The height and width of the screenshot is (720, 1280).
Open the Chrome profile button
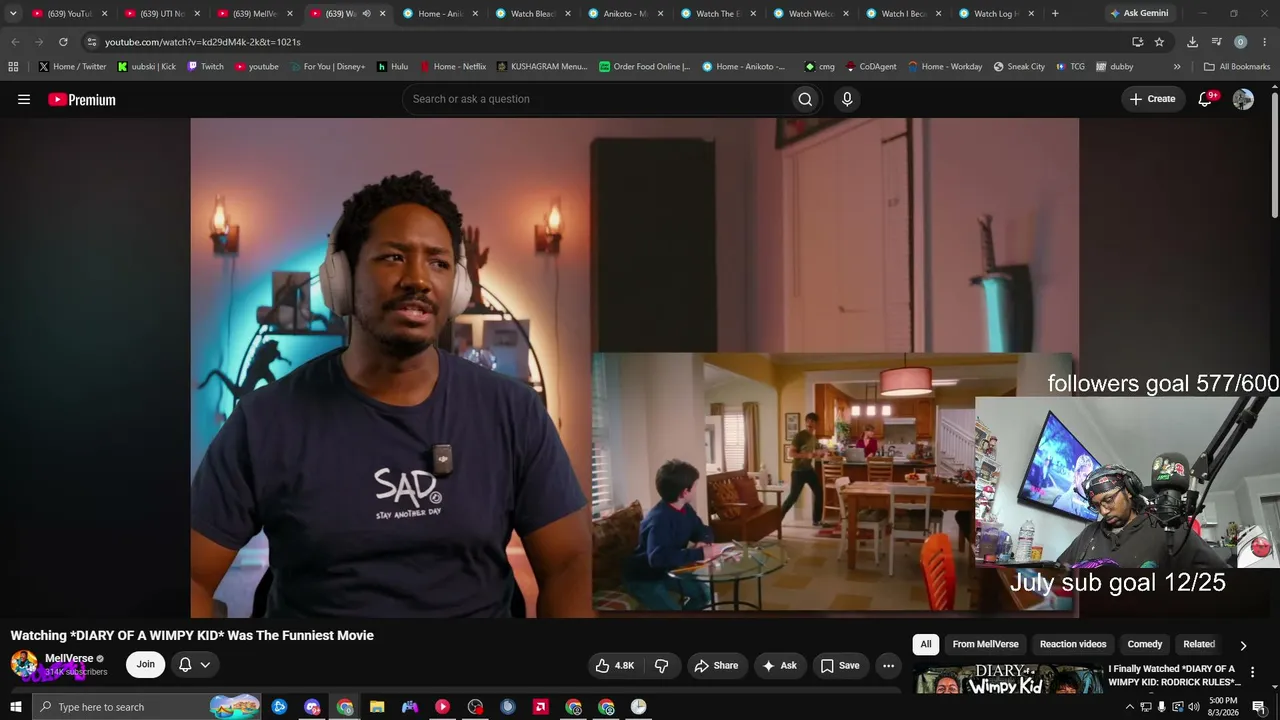pos(1240,42)
